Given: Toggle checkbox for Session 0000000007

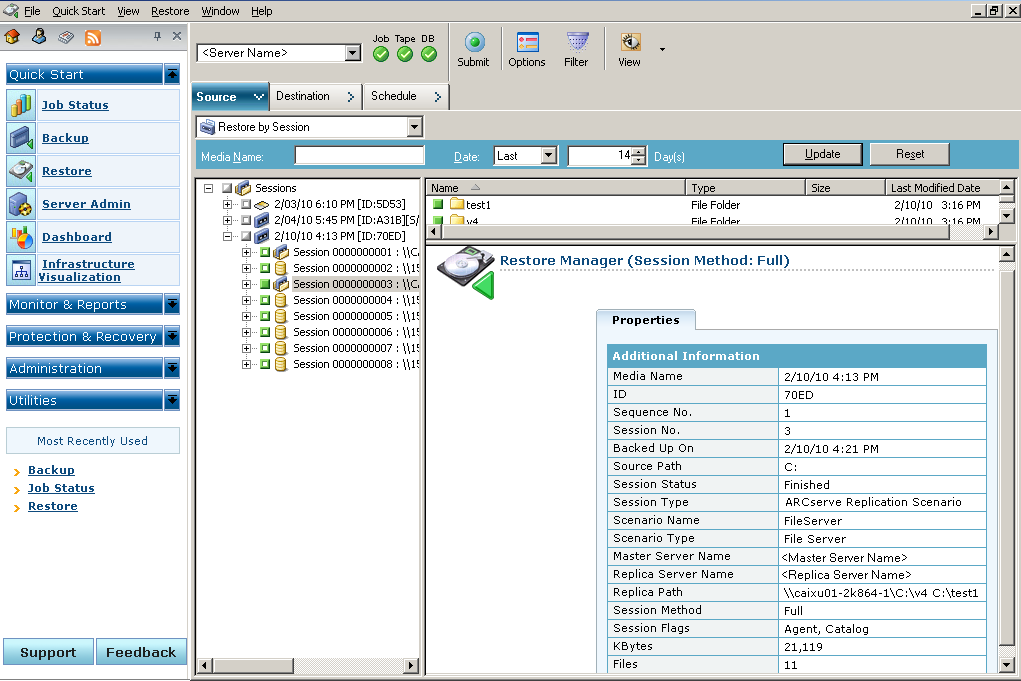Looking at the screenshot, I should click(265, 348).
